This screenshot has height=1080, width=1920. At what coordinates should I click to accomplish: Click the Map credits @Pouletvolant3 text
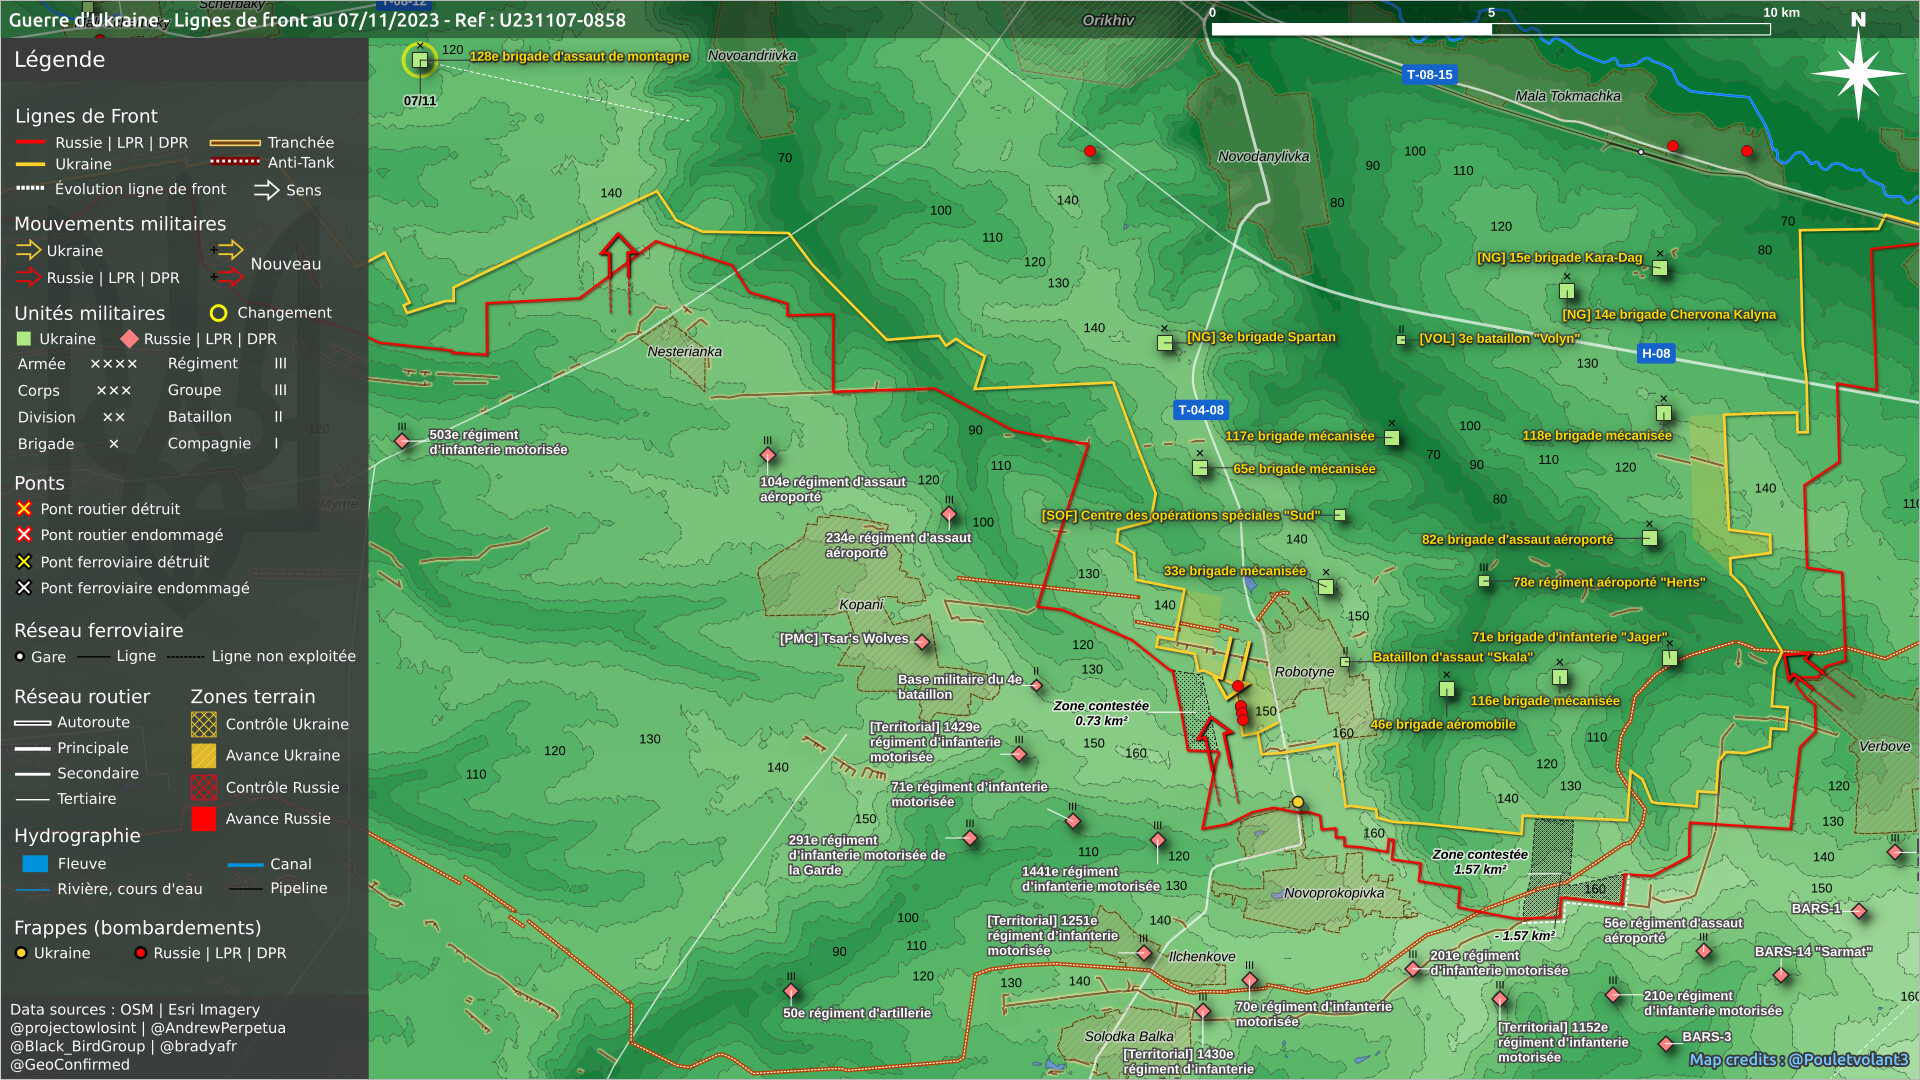coord(1798,1060)
